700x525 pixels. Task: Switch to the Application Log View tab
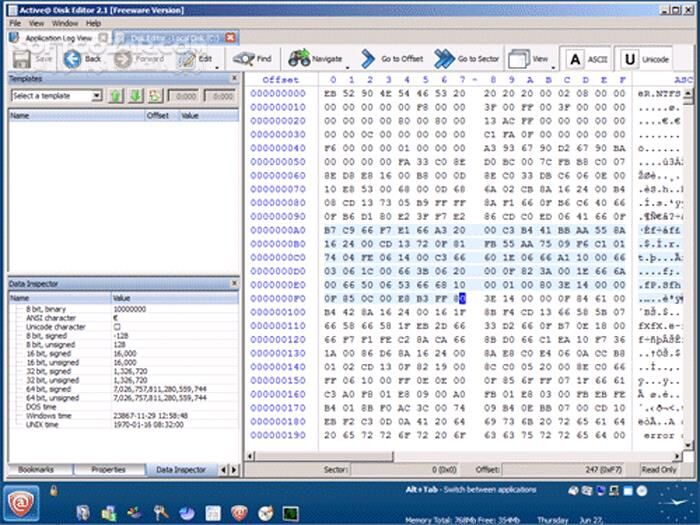[56, 37]
